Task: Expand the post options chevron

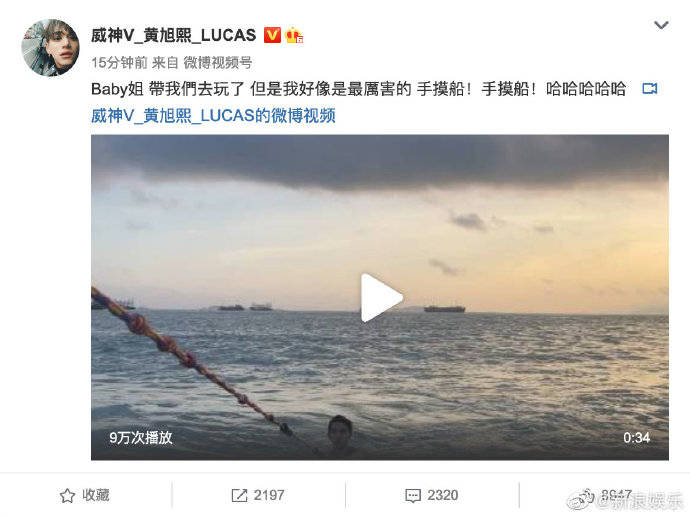Action: tap(661, 25)
